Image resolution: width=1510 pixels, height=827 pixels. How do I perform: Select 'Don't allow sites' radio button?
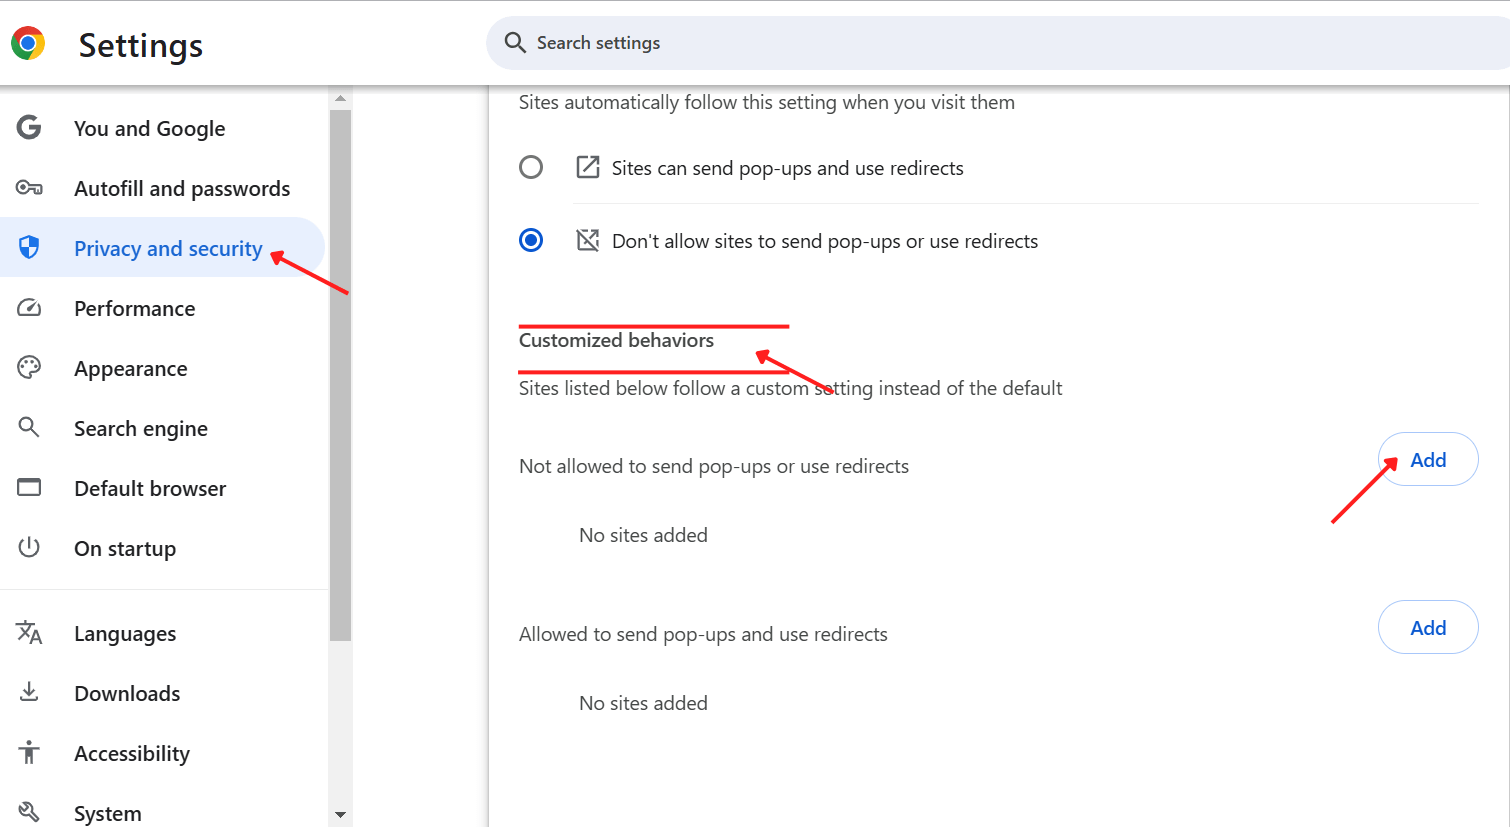click(x=531, y=240)
